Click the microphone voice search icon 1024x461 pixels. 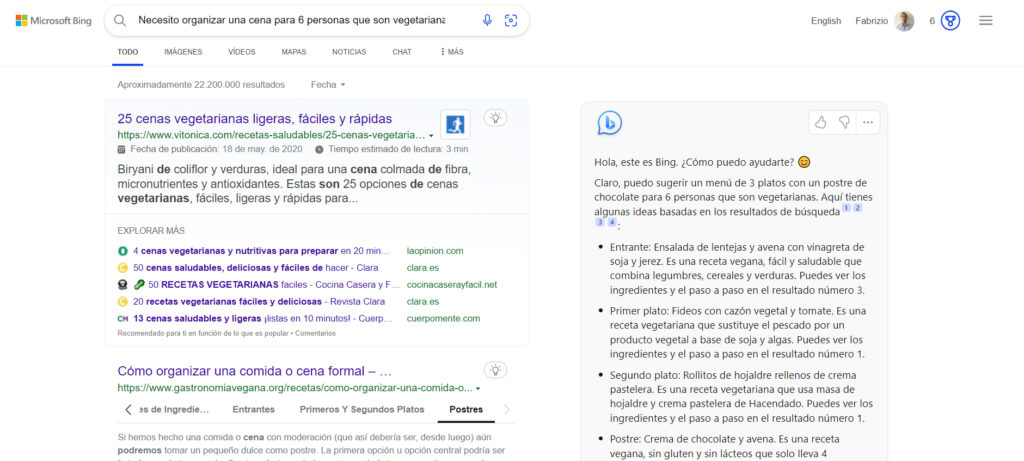(487, 20)
